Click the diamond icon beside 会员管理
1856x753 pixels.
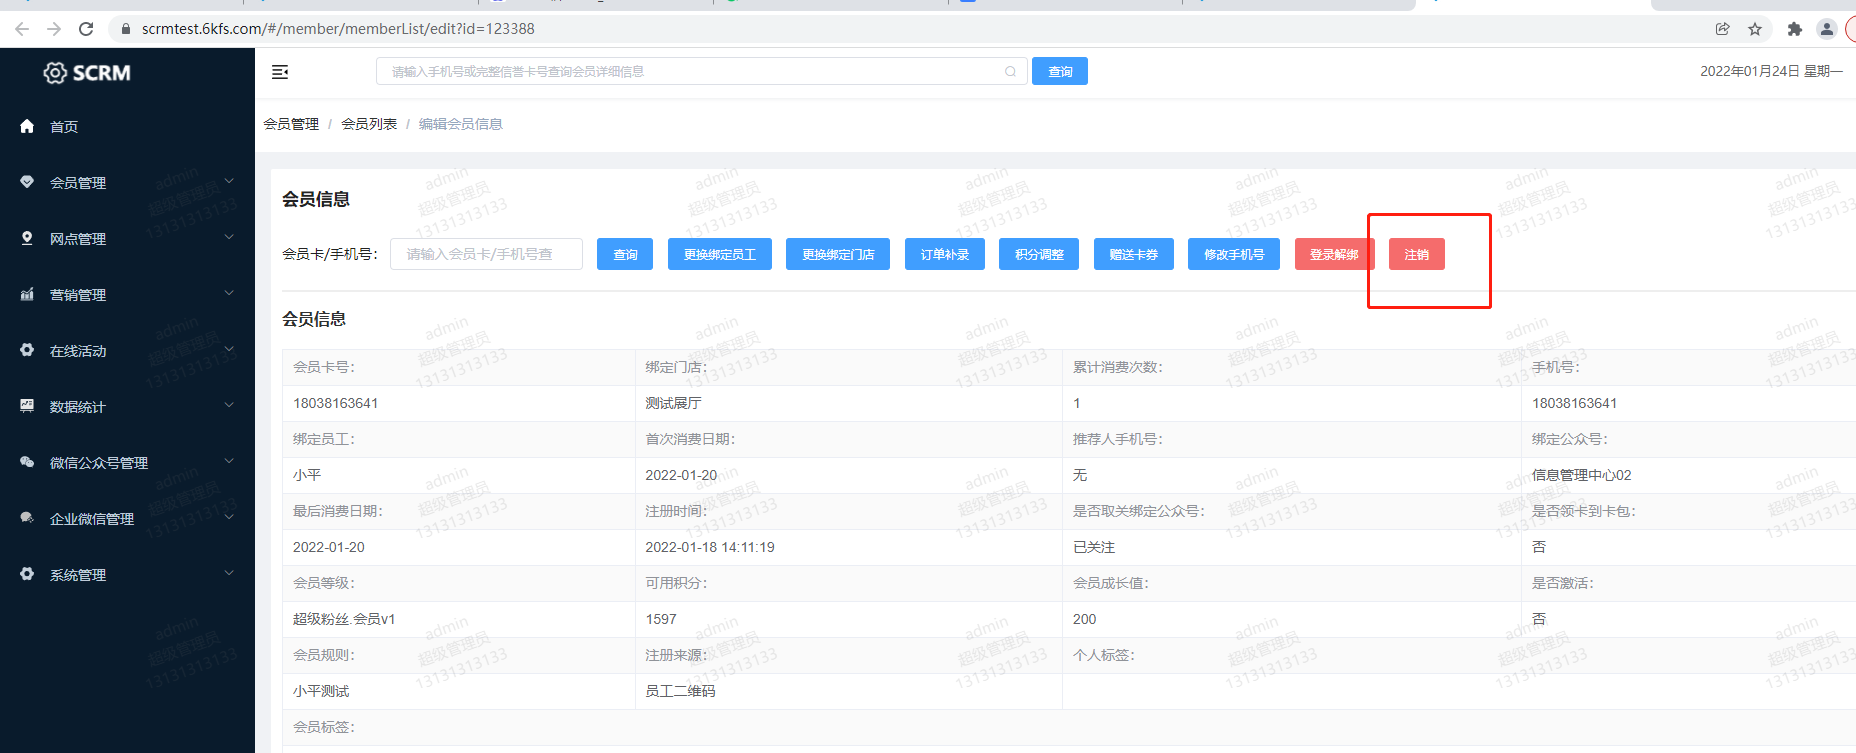click(27, 182)
